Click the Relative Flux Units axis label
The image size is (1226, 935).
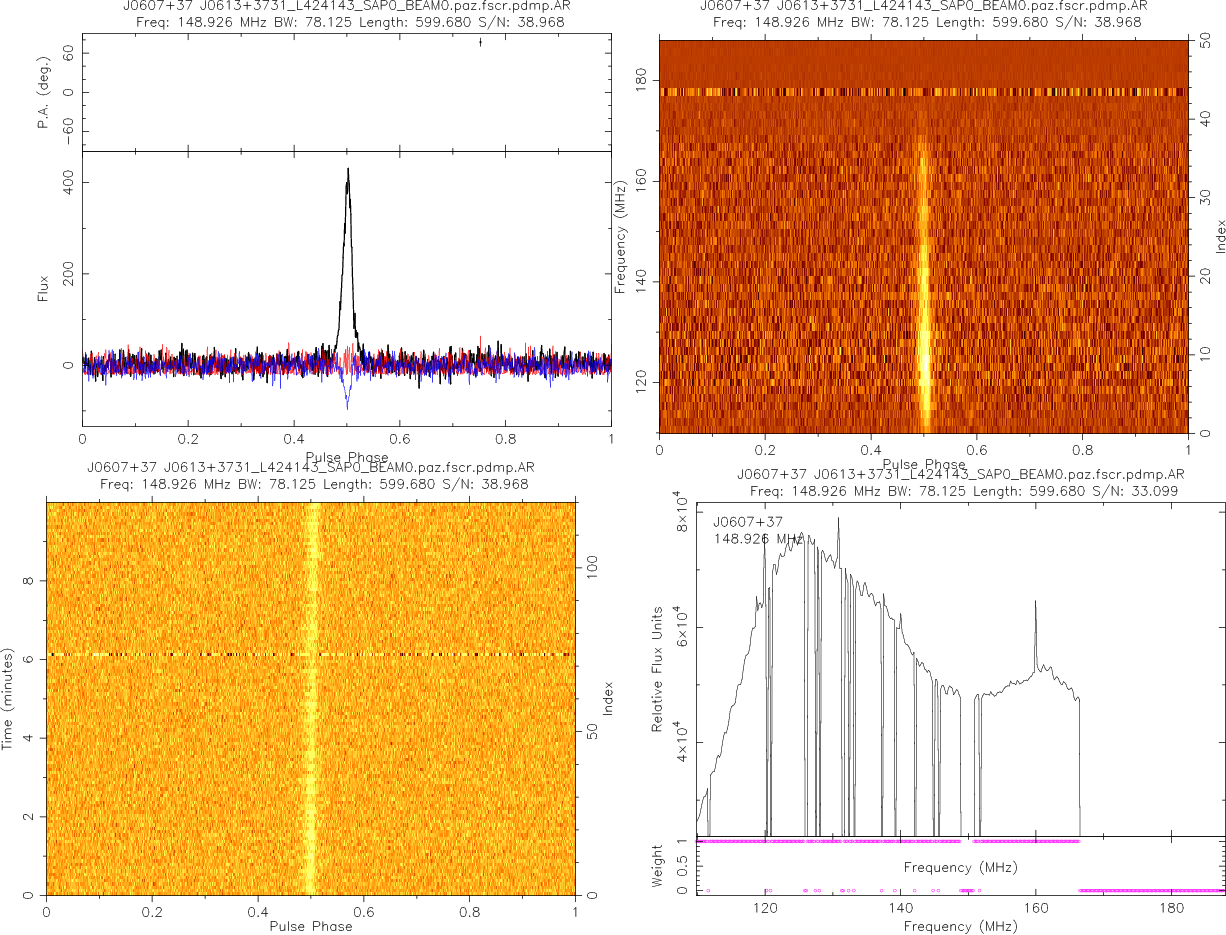point(657,668)
